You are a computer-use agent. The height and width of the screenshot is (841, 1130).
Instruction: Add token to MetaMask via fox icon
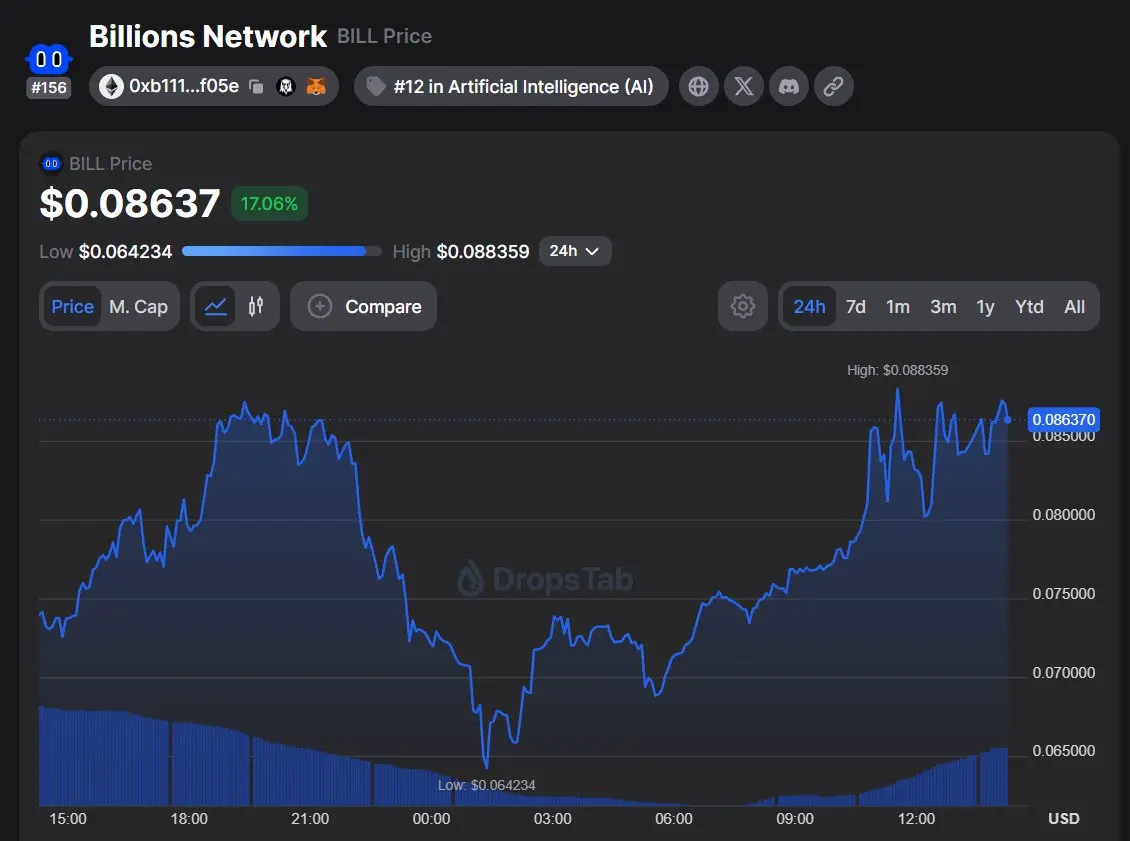click(x=316, y=86)
